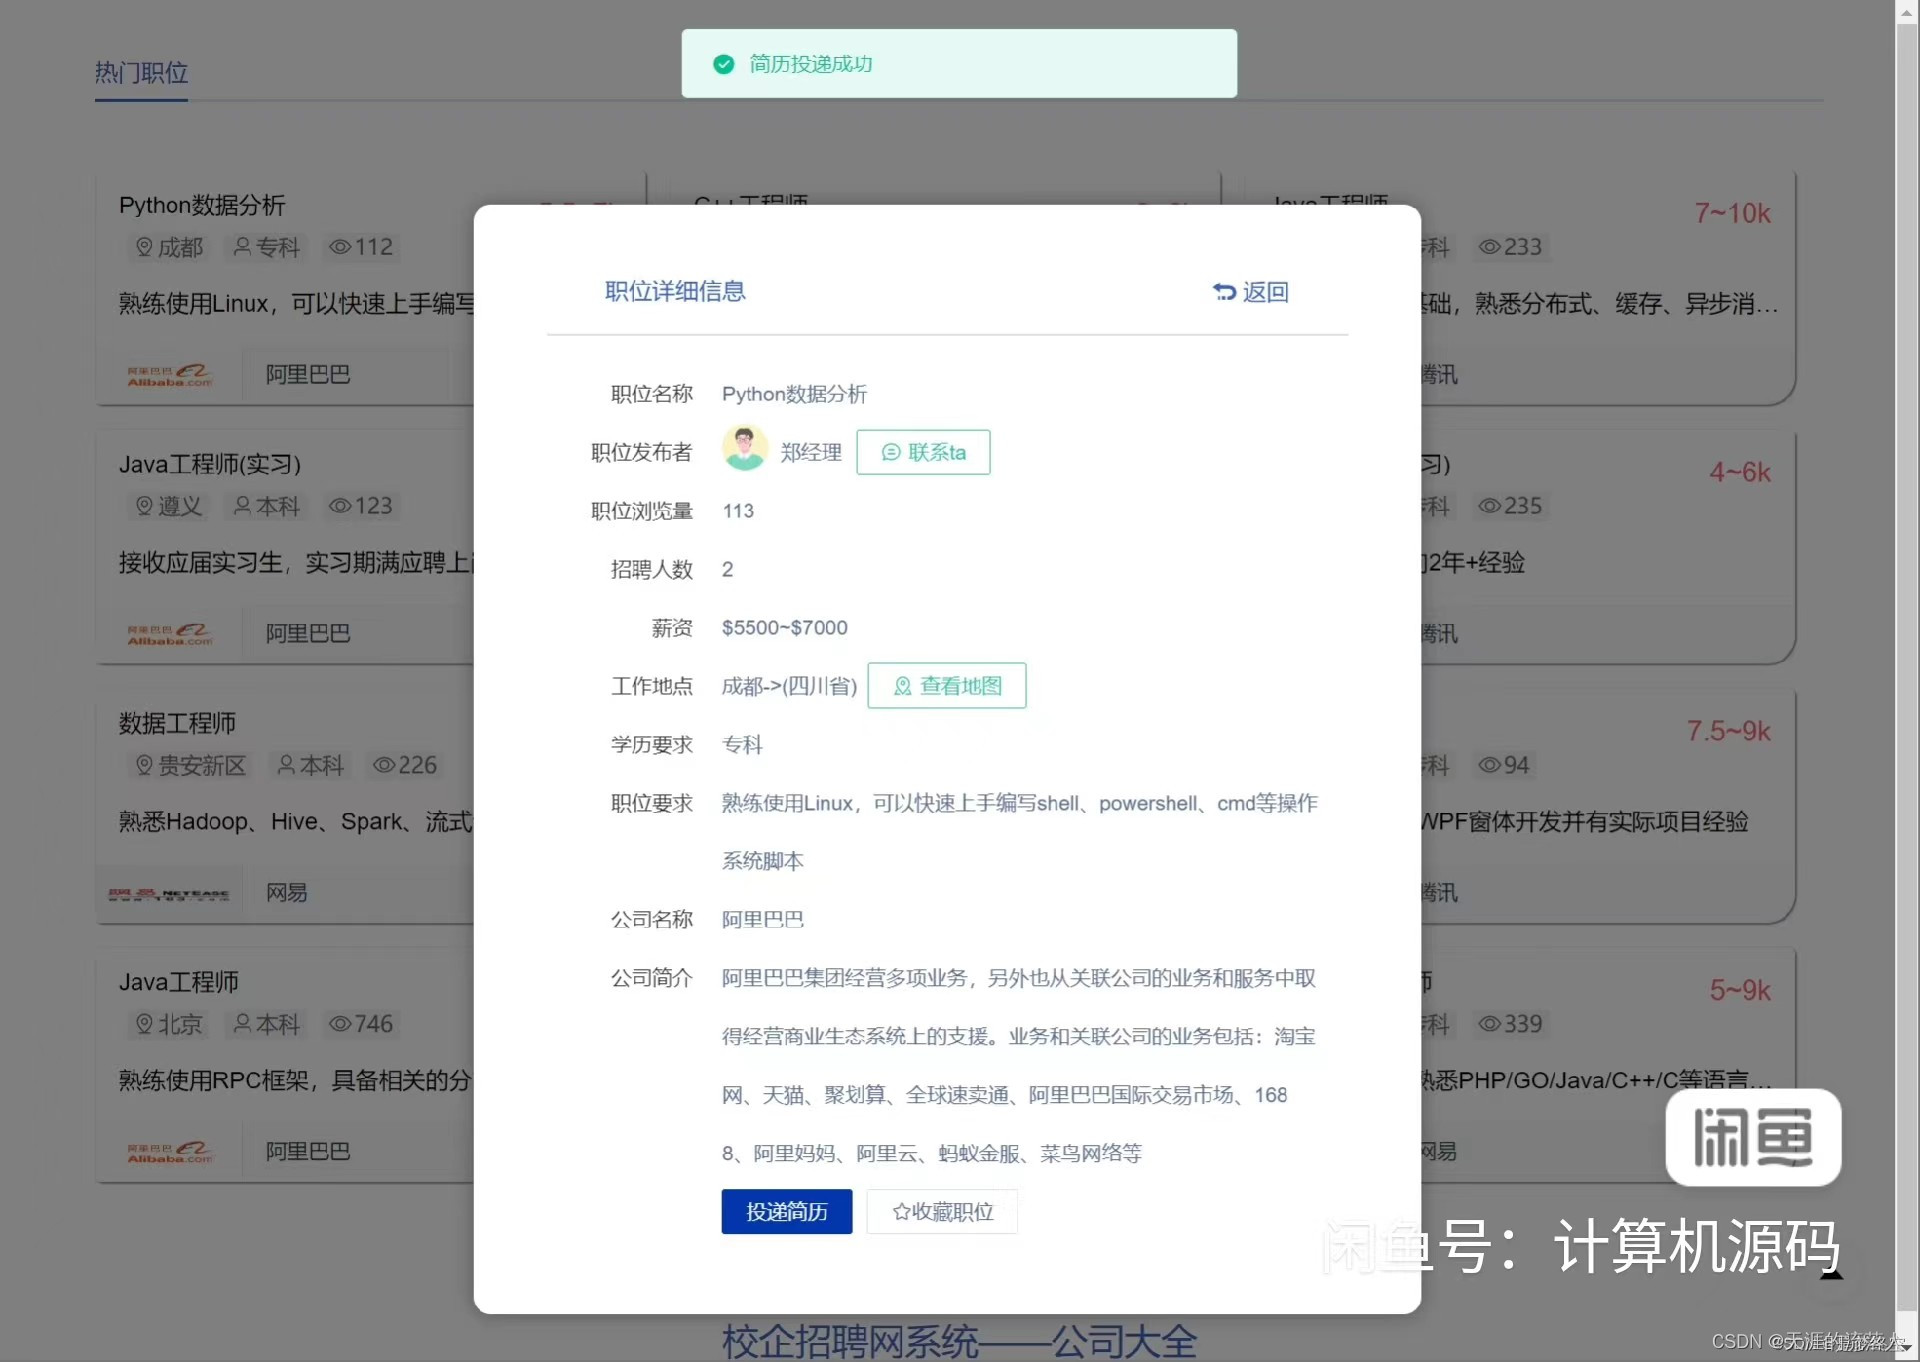Click the 闲鱼 floating logo badge
This screenshot has width=1920, height=1362.
click(x=1752, y=1137)
